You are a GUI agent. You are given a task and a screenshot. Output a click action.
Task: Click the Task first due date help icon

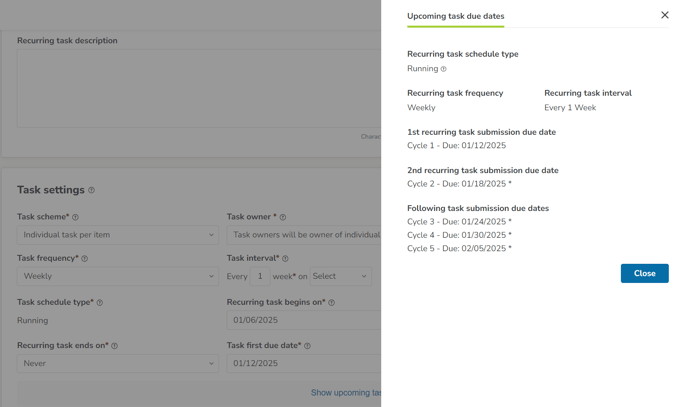308,346
